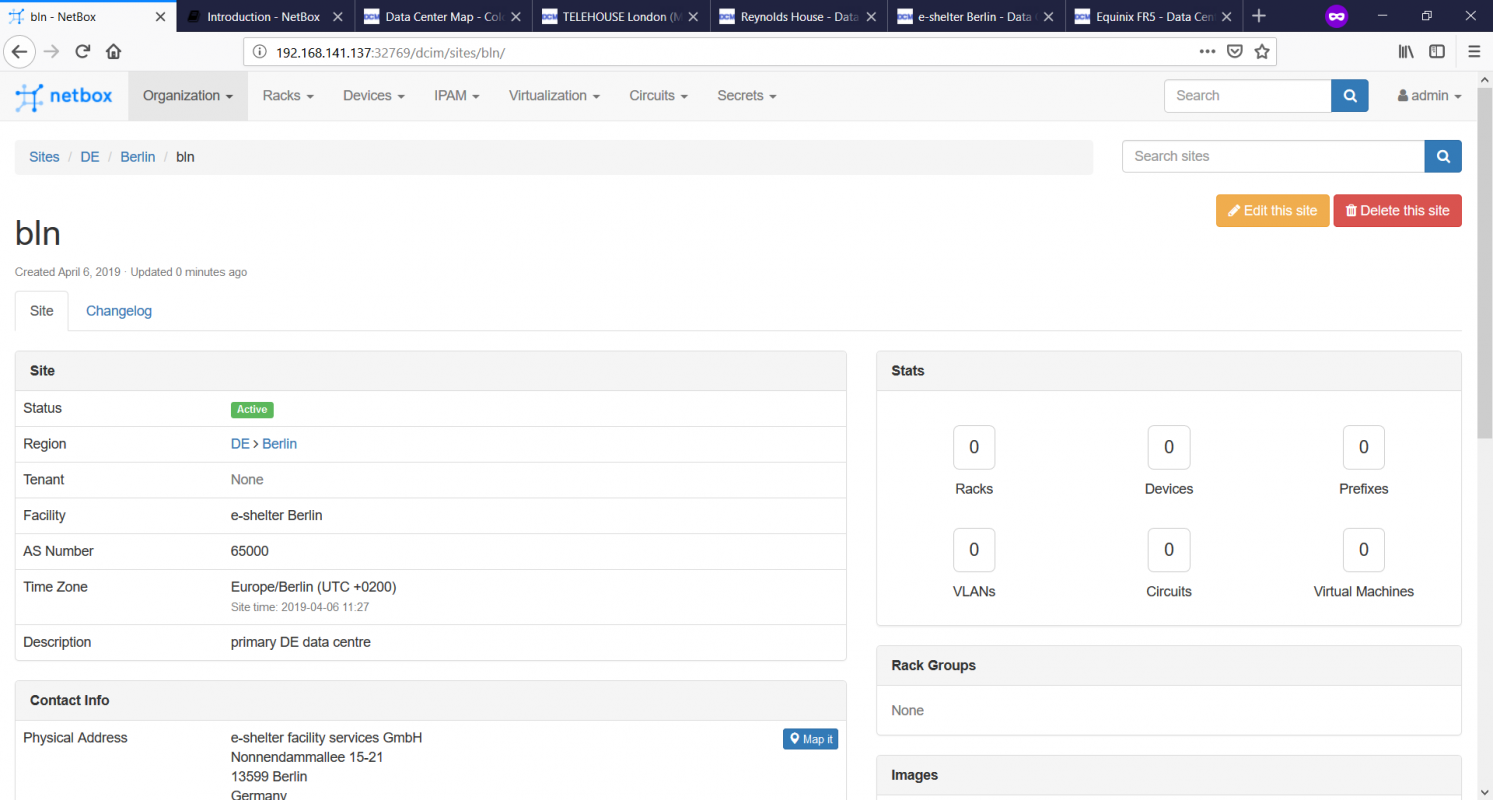The image size is (1493, 800).
Task: Open the map via the Map it pin
Action: [x=810, y=738]
